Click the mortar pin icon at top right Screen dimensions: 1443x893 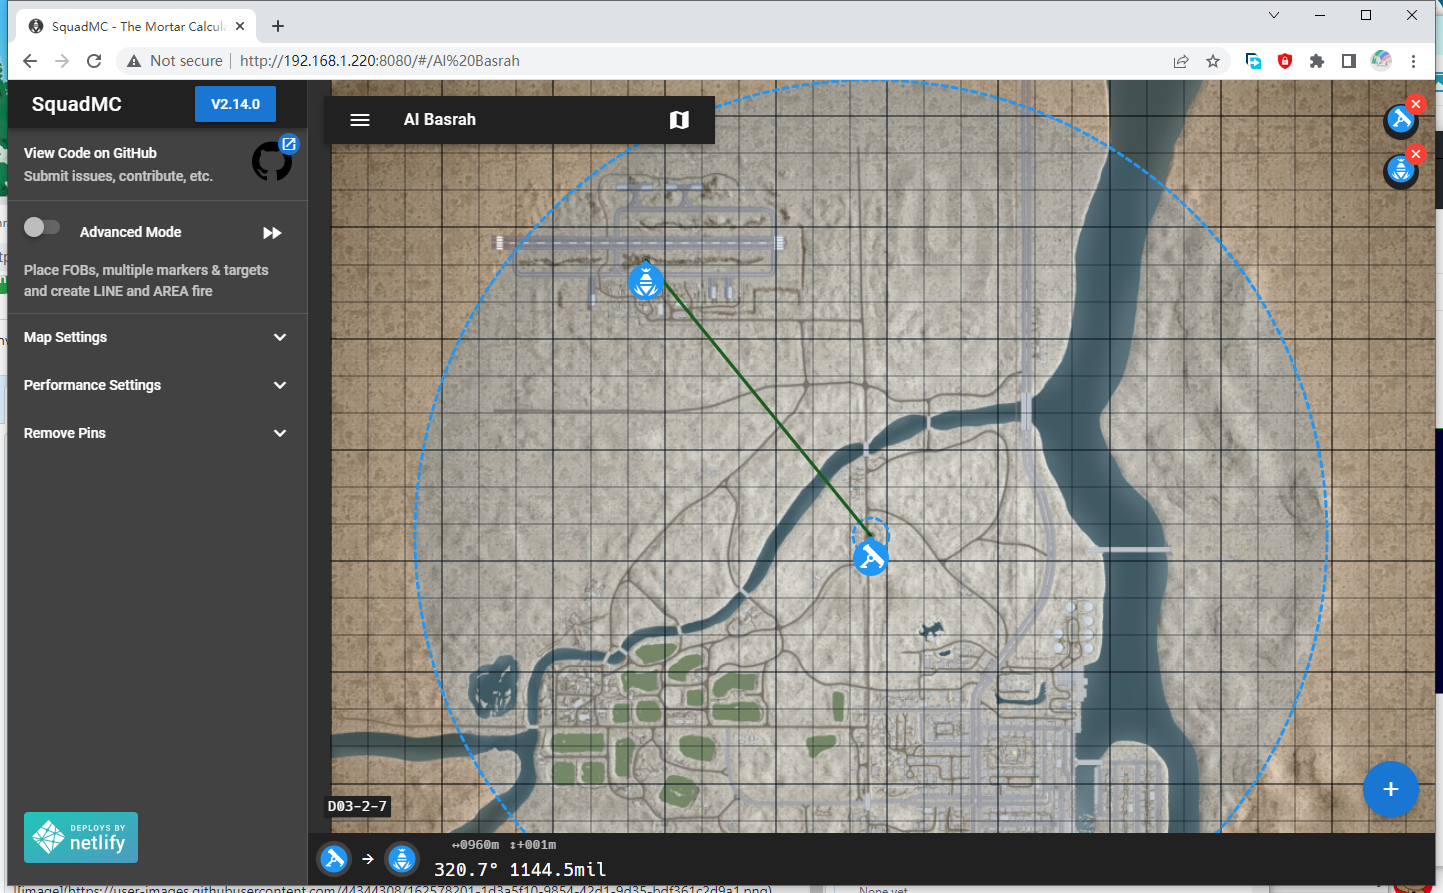click(1400, 121)
